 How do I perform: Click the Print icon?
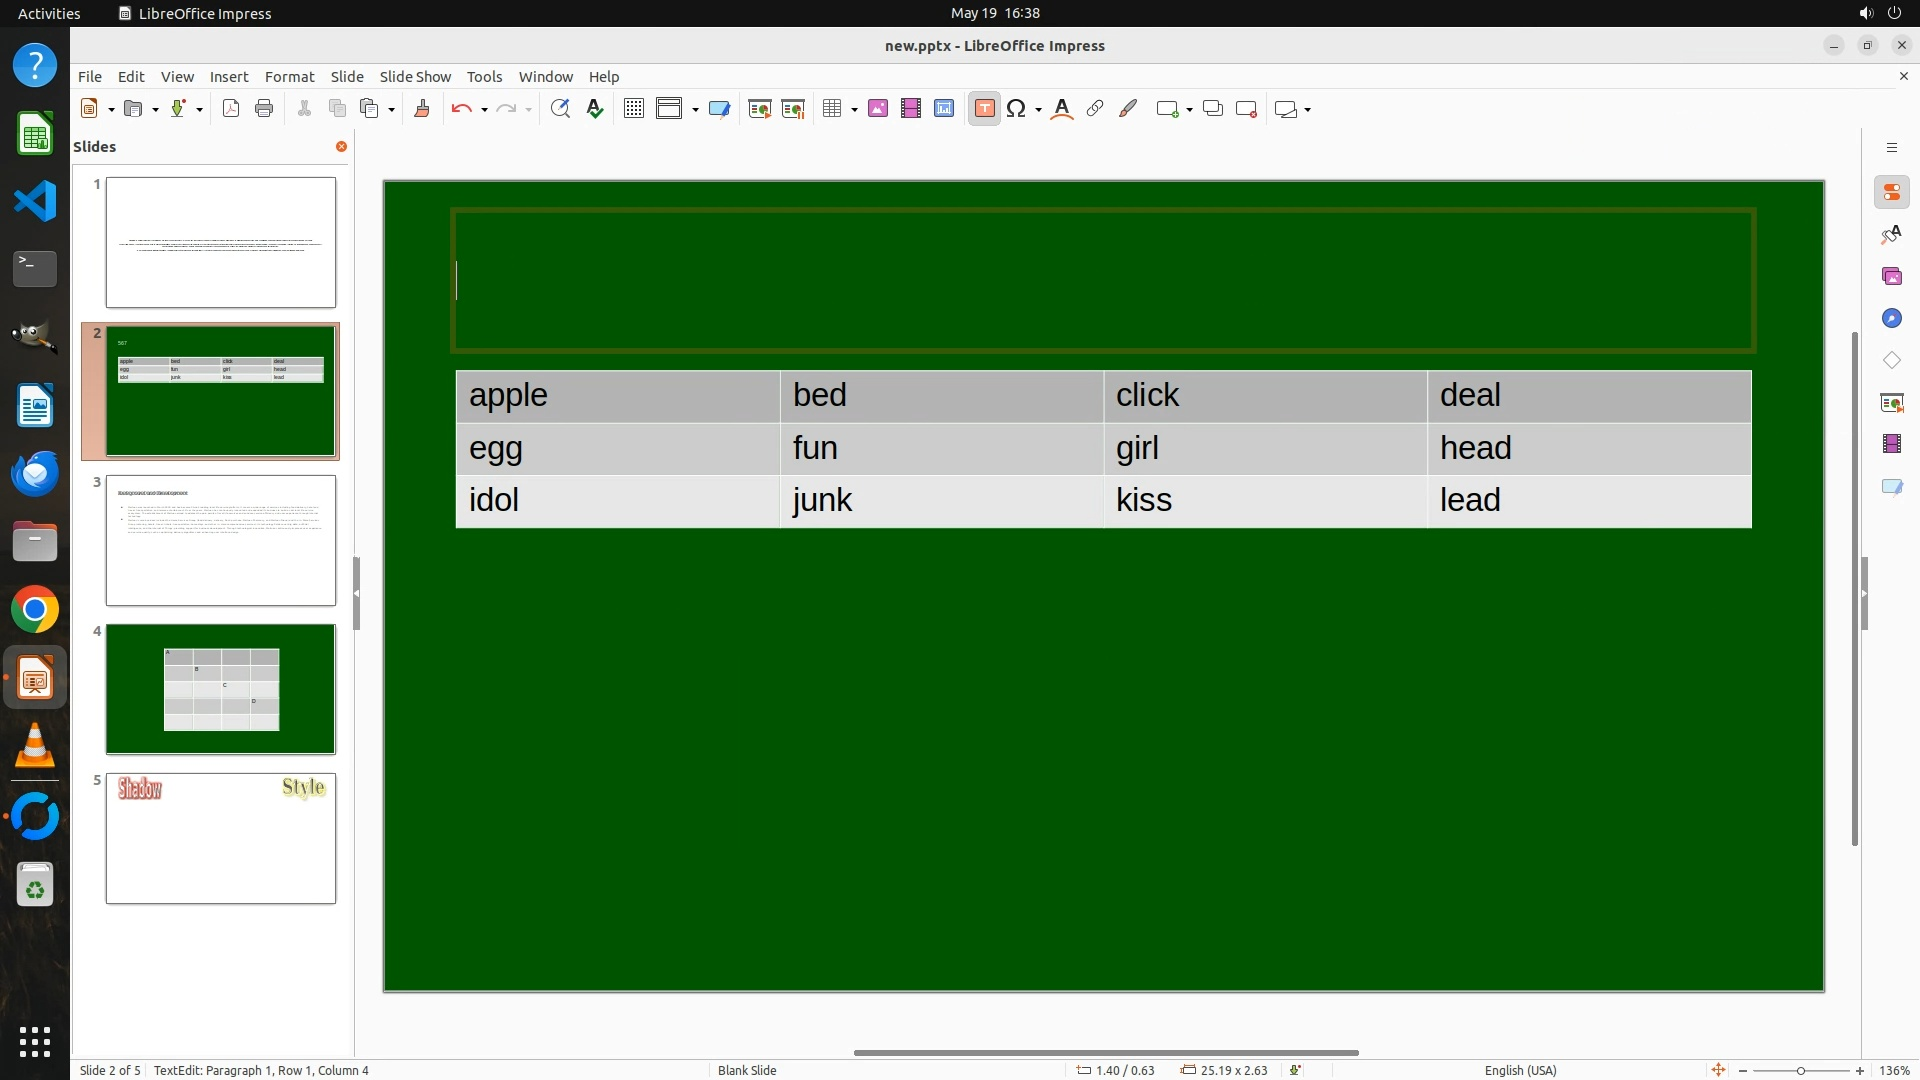264,109
